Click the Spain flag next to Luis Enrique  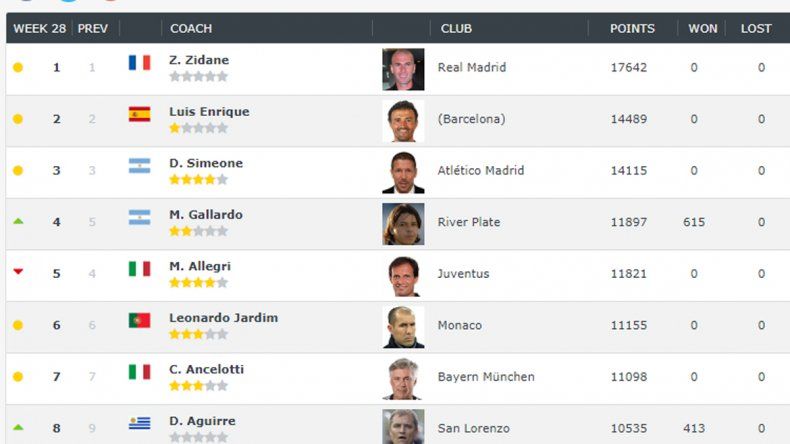pyautogui.click(x=139, y=115)
